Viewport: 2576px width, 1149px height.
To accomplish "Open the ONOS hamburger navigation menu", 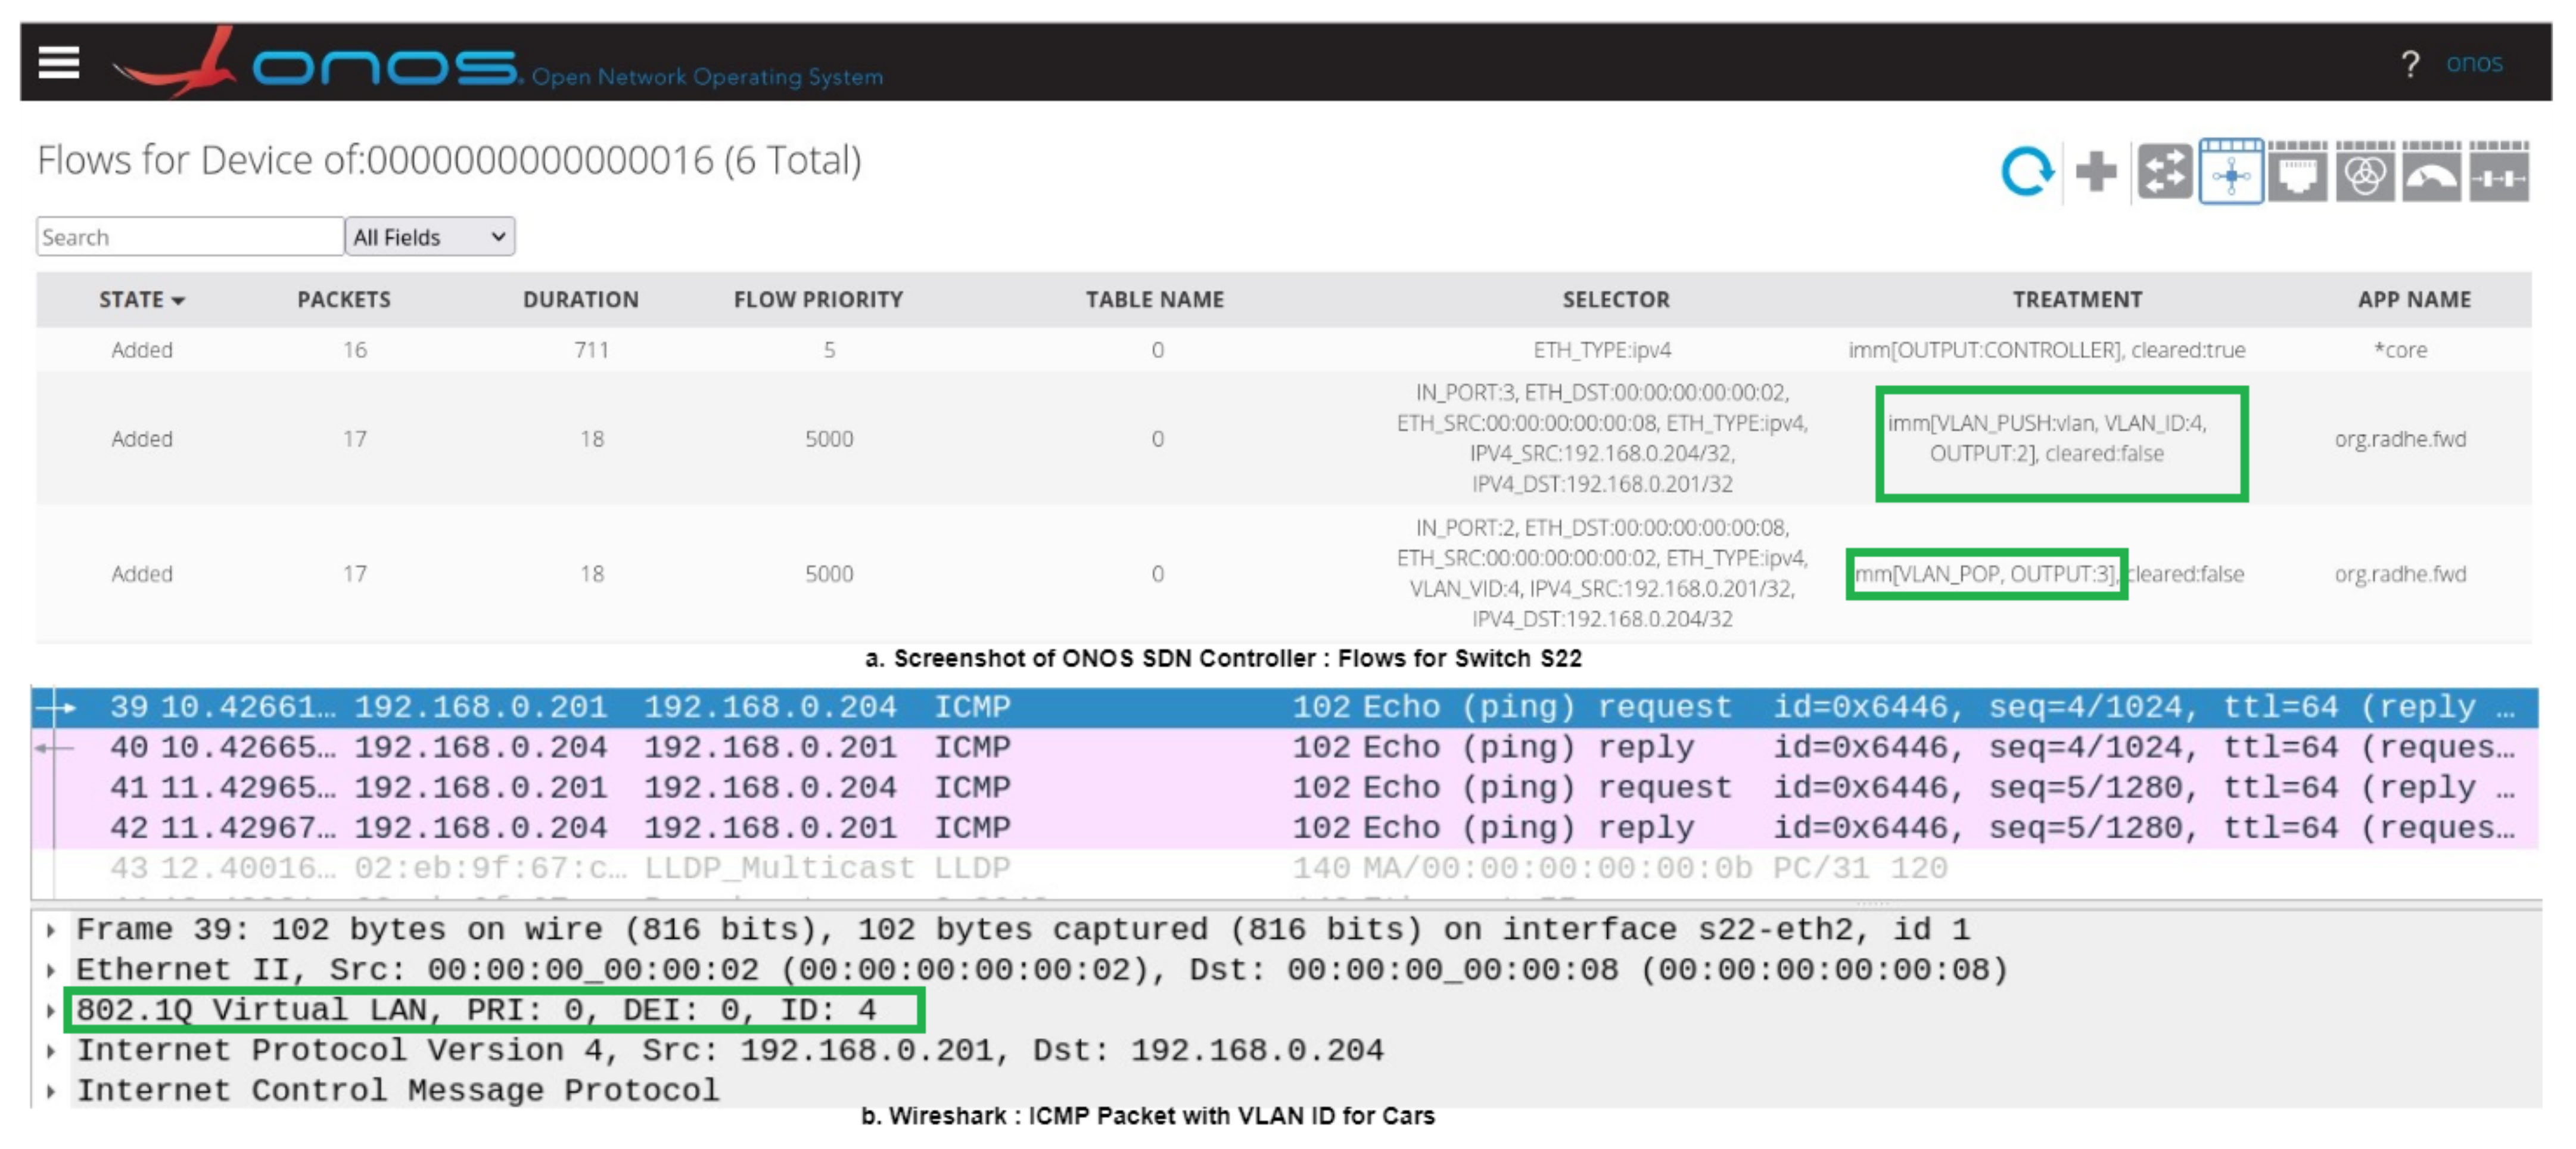I will point(58,62).
